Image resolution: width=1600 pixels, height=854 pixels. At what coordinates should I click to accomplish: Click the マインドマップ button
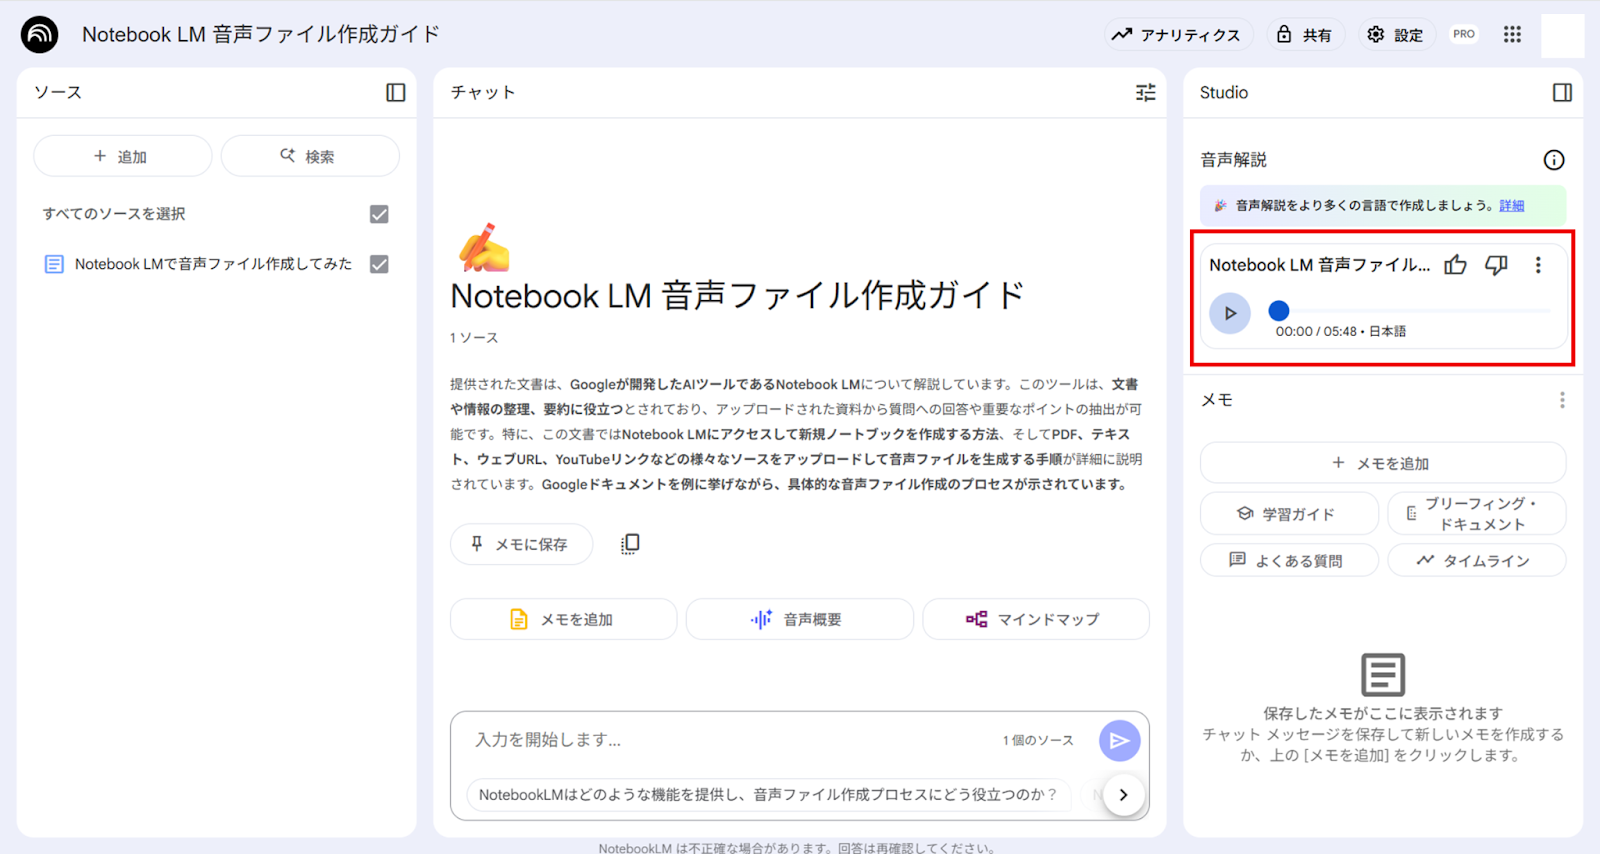(1035, 619)
